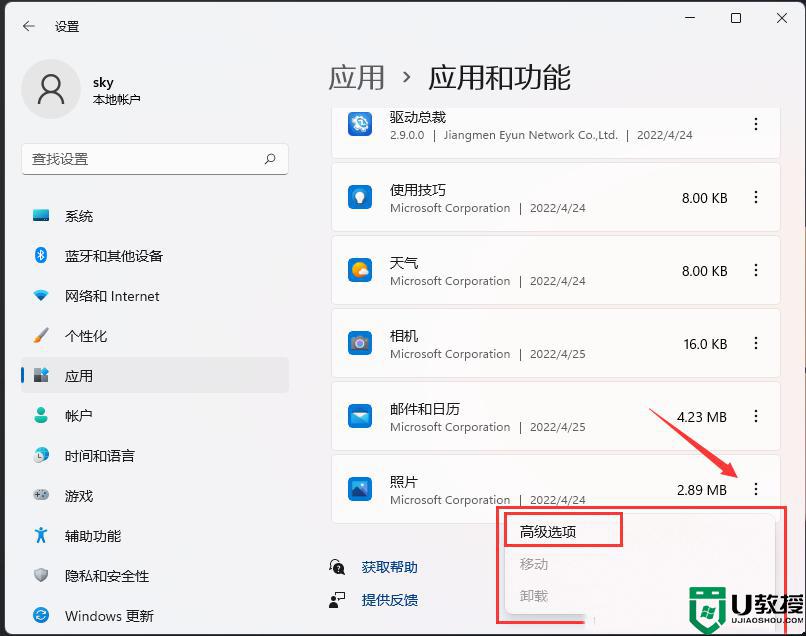Open three-dot menu for 使用技巧
The height and width of the screenshot is (636, 806).
tap(756, 197)
